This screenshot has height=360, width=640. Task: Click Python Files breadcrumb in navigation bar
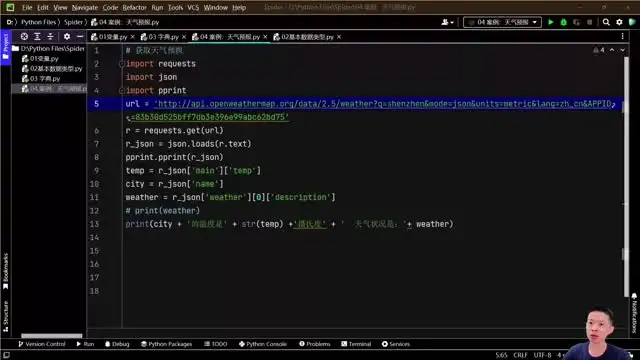point(38,22)
